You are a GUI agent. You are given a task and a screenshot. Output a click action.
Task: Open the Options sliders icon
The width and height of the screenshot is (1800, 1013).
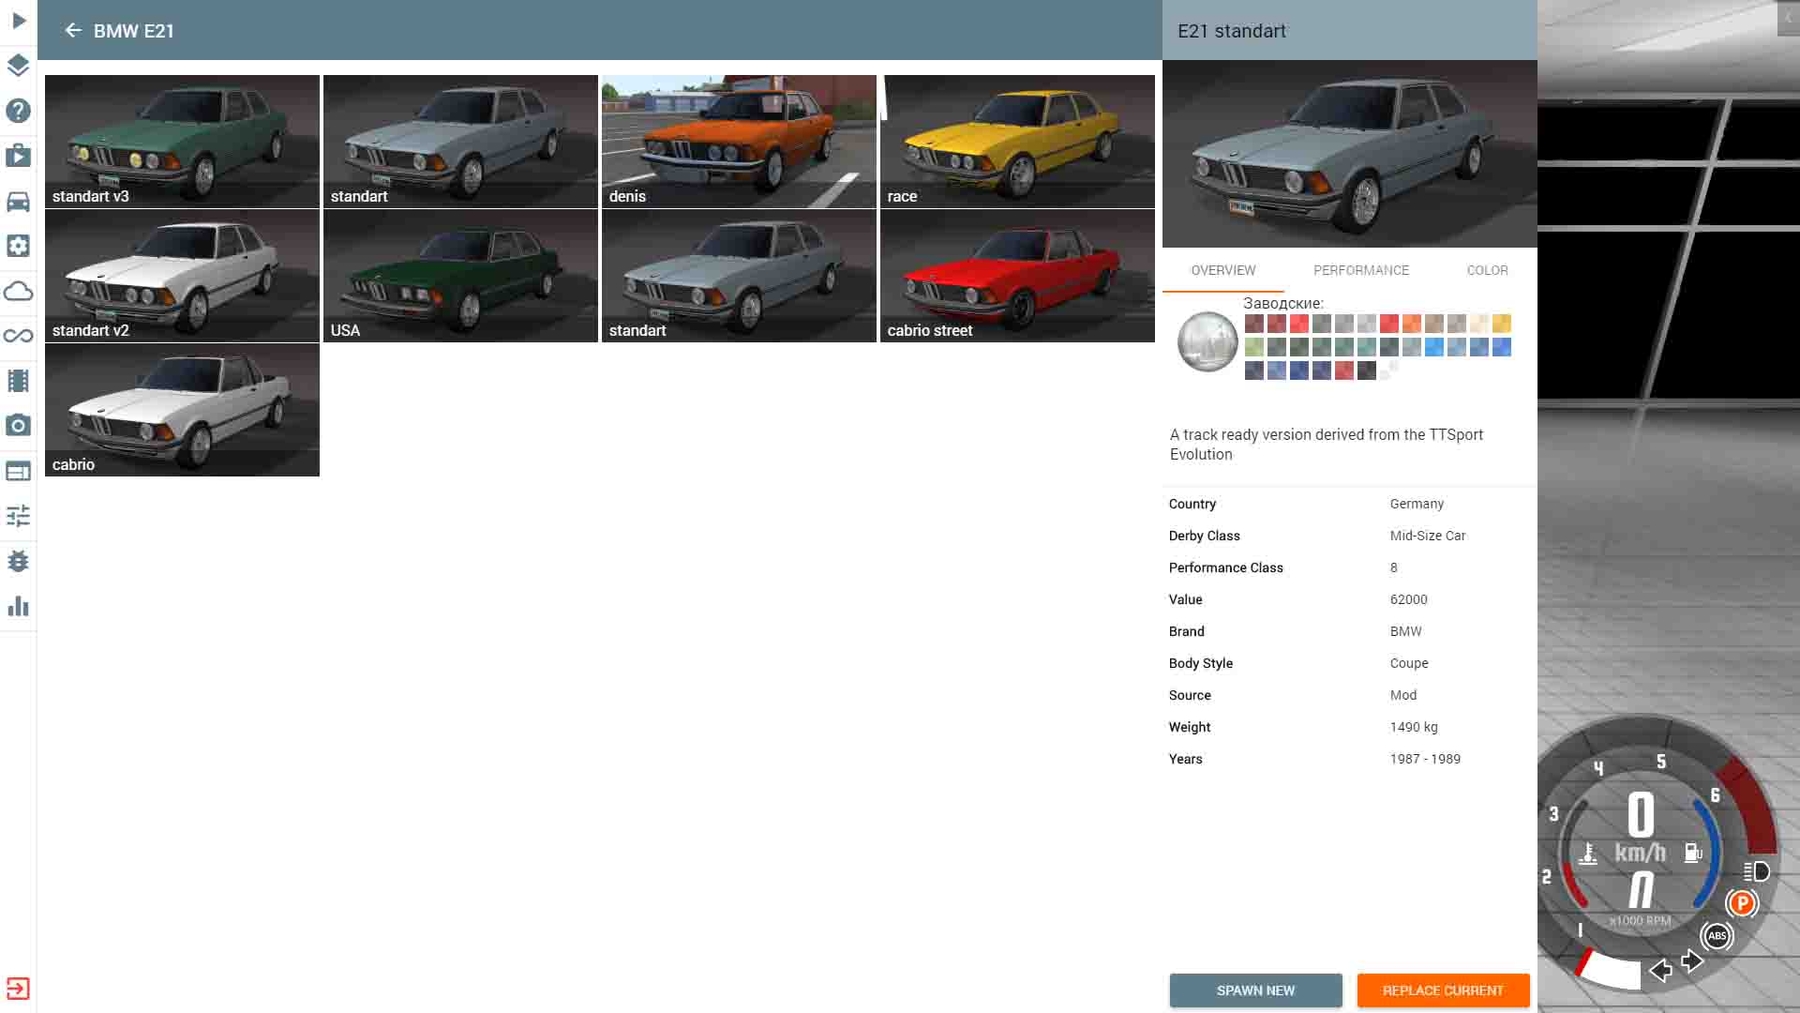18,516
